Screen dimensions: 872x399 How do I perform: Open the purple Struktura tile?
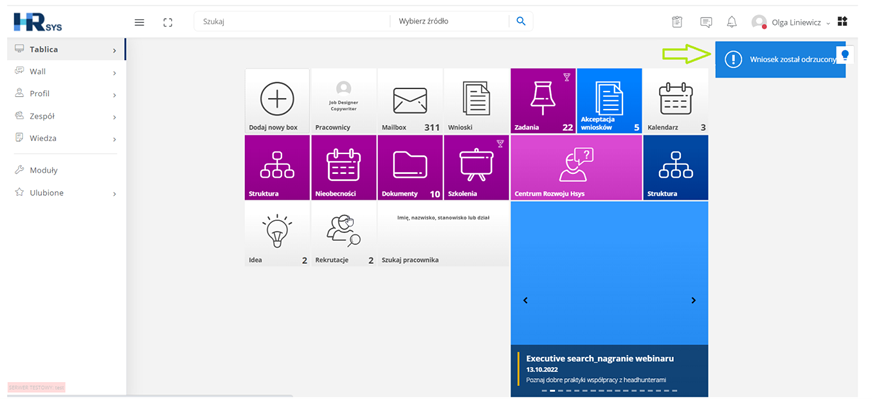(x=277, y=168)
